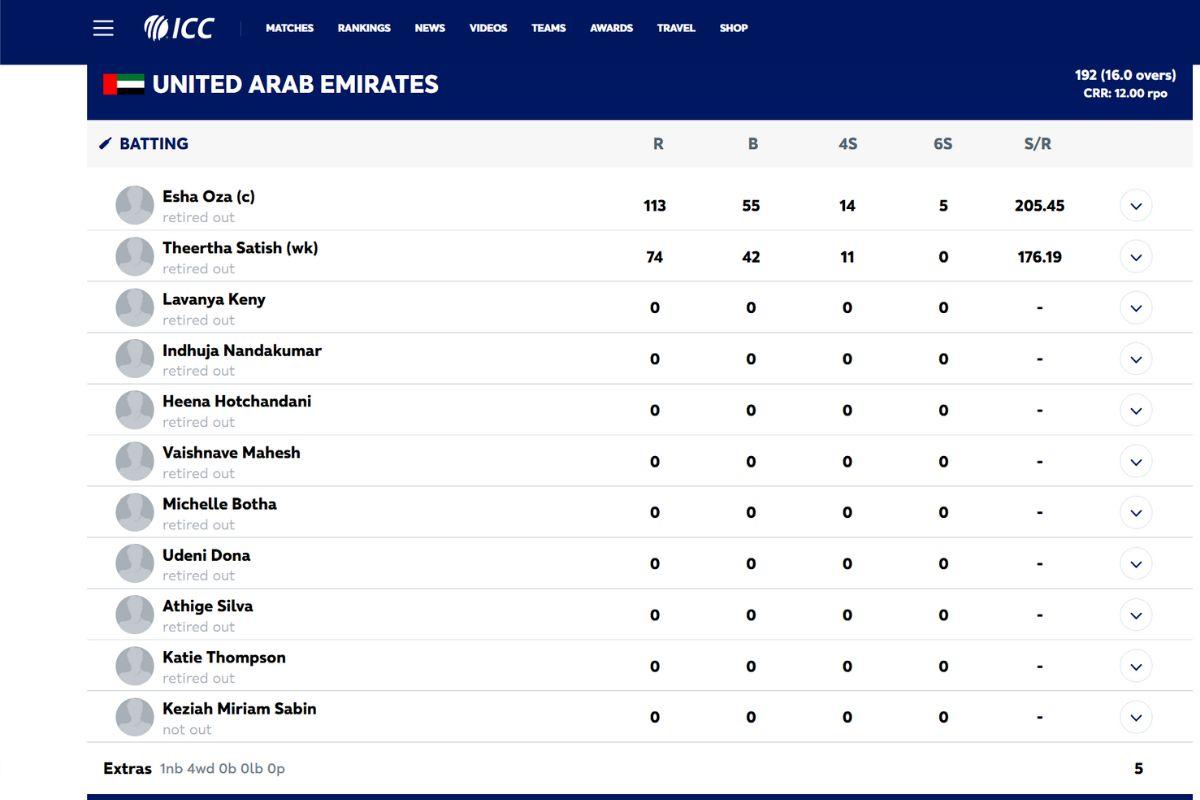Expand Esha Oza's batting details
This screenshot has width=1200, height=800.
(1136, 205)
